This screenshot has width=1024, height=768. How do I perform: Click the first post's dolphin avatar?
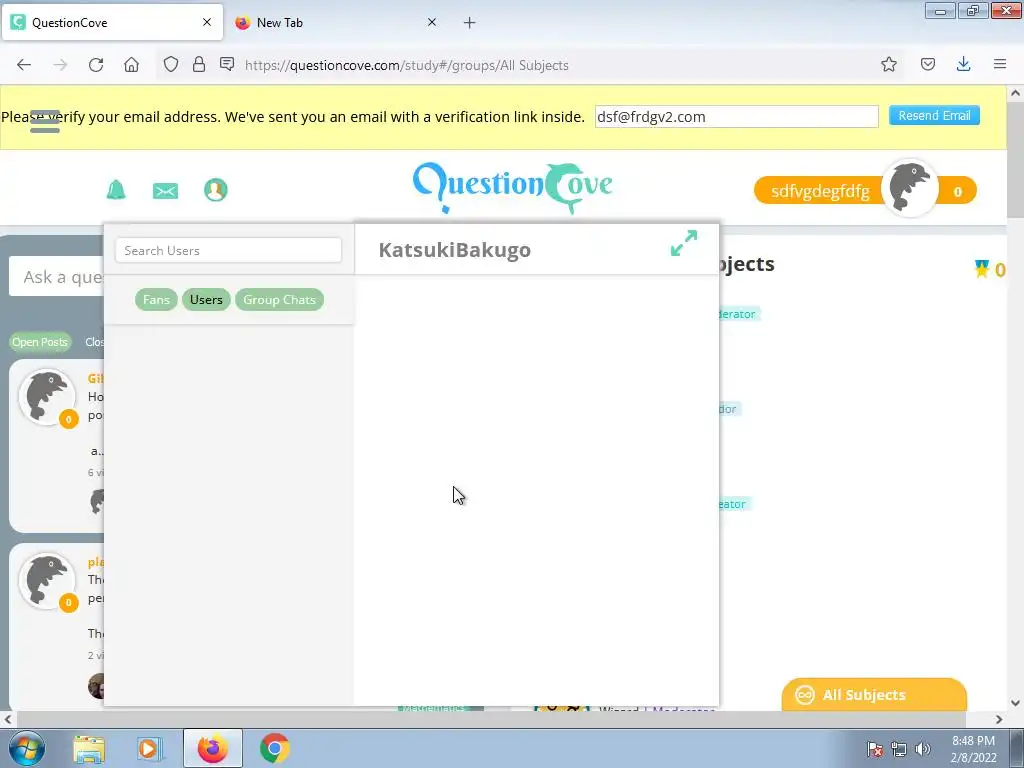pos(46,397)
